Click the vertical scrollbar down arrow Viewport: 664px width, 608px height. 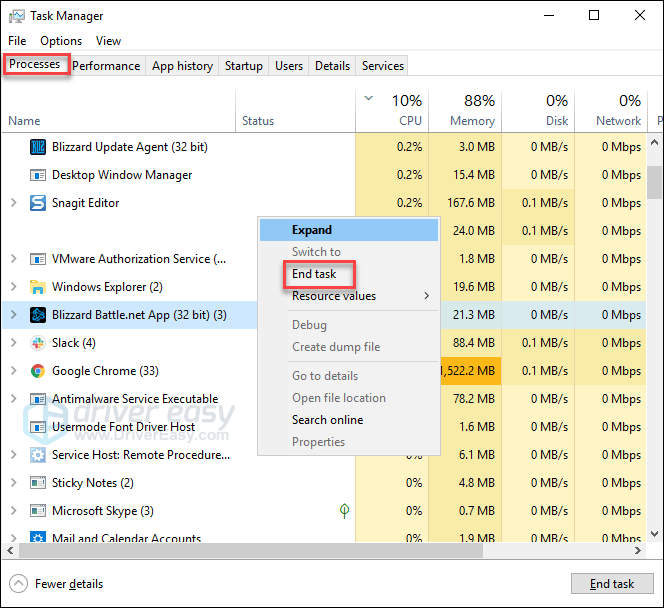[x=654, y=533]
